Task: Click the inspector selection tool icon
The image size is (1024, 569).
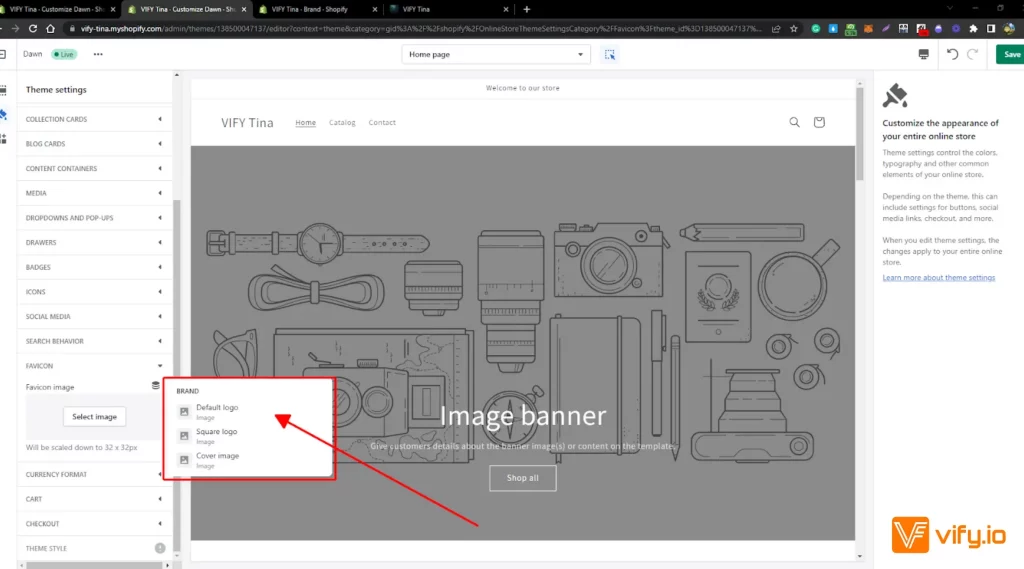Action: pos(609,54)
